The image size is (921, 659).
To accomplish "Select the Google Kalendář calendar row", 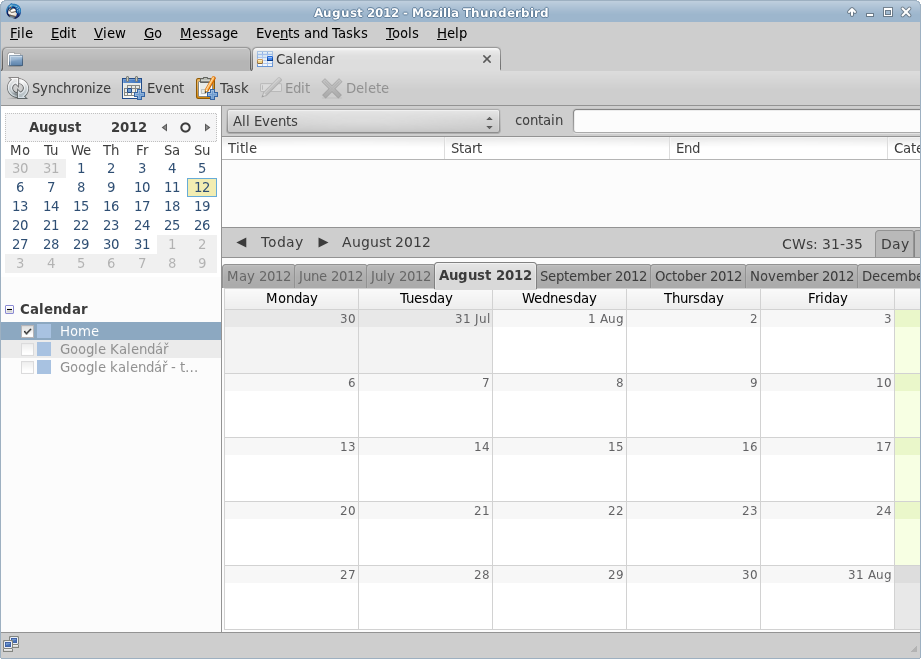I will [111, 349].
